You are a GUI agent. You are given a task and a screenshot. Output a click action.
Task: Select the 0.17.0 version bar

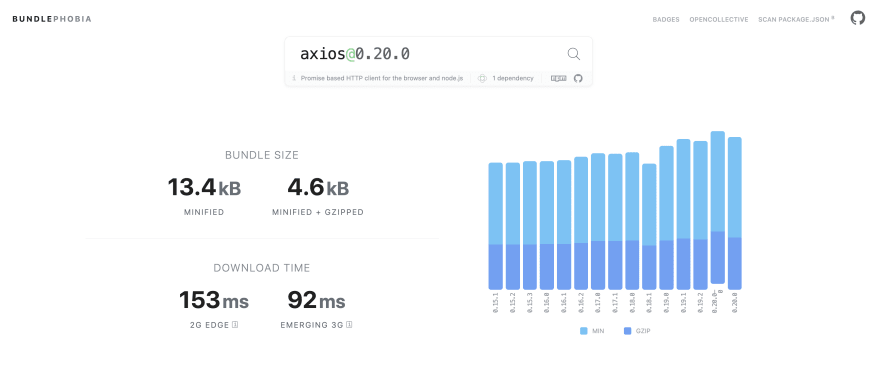point(598,222)
